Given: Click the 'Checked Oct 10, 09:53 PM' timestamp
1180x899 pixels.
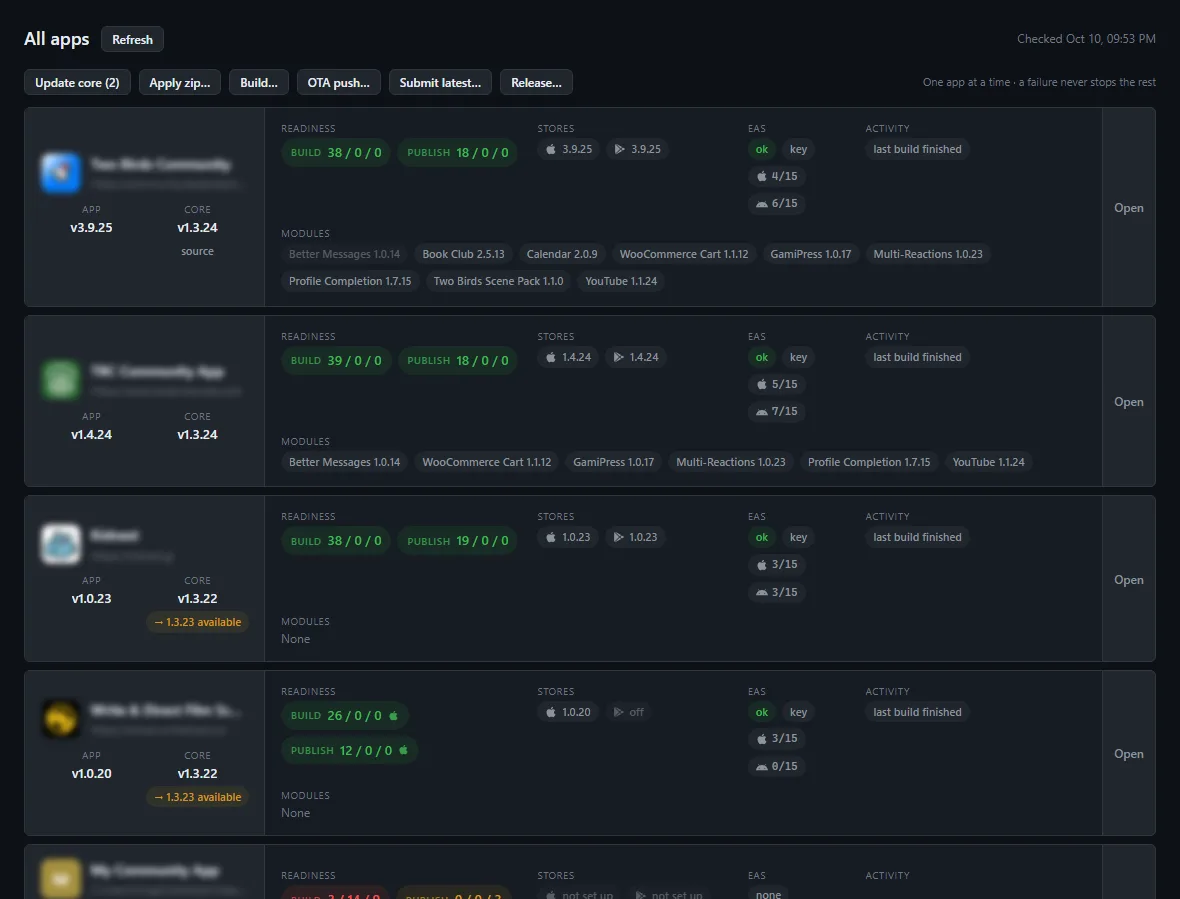Looking at the screenshot, I should 1086,39.
